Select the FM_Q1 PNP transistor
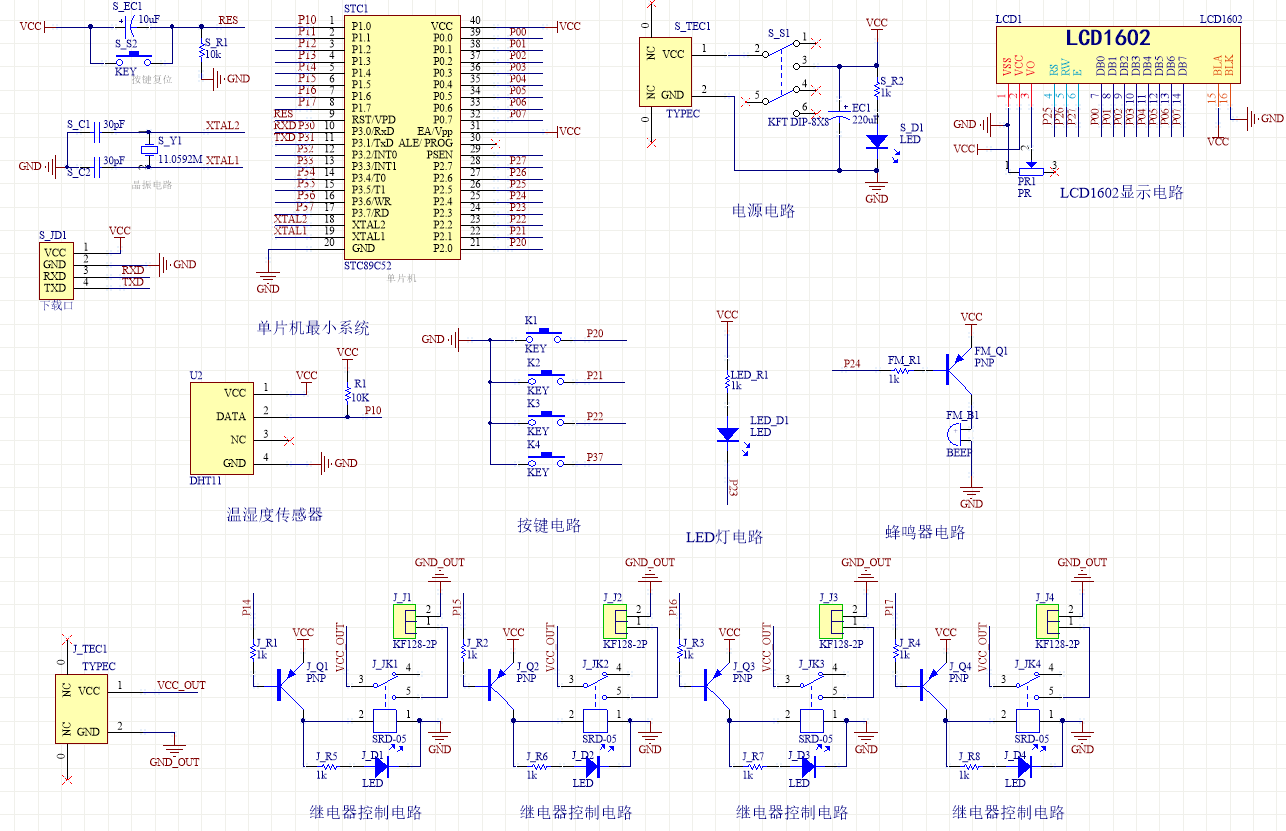 957,370
